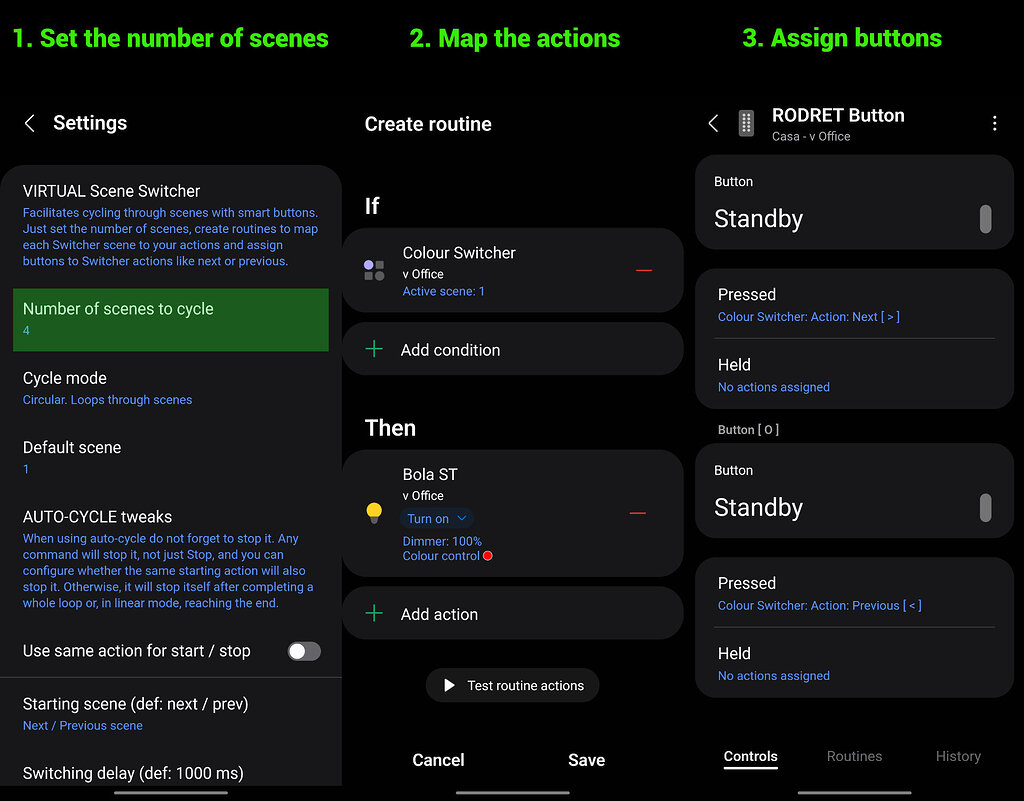The width and height of the screenshot is (1024, 801).
Task: Open Number of scenes to cycle setting
Action: pyautogui.click(x=170, y=319)
